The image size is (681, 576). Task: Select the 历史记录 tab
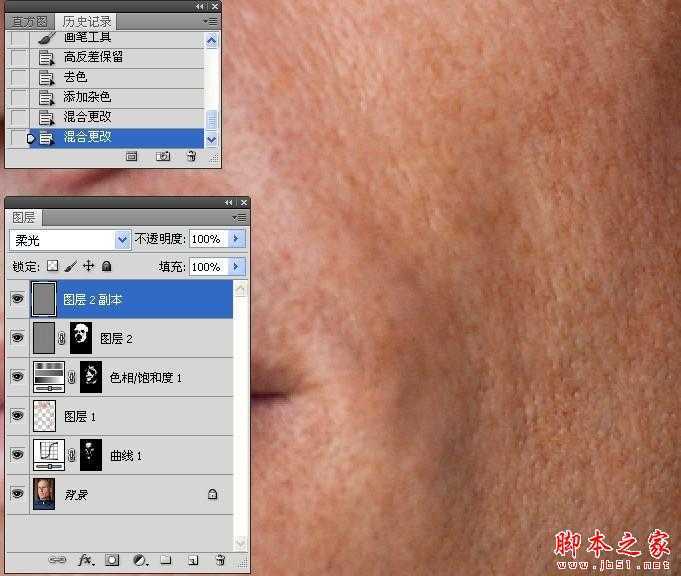coord(86,21)
